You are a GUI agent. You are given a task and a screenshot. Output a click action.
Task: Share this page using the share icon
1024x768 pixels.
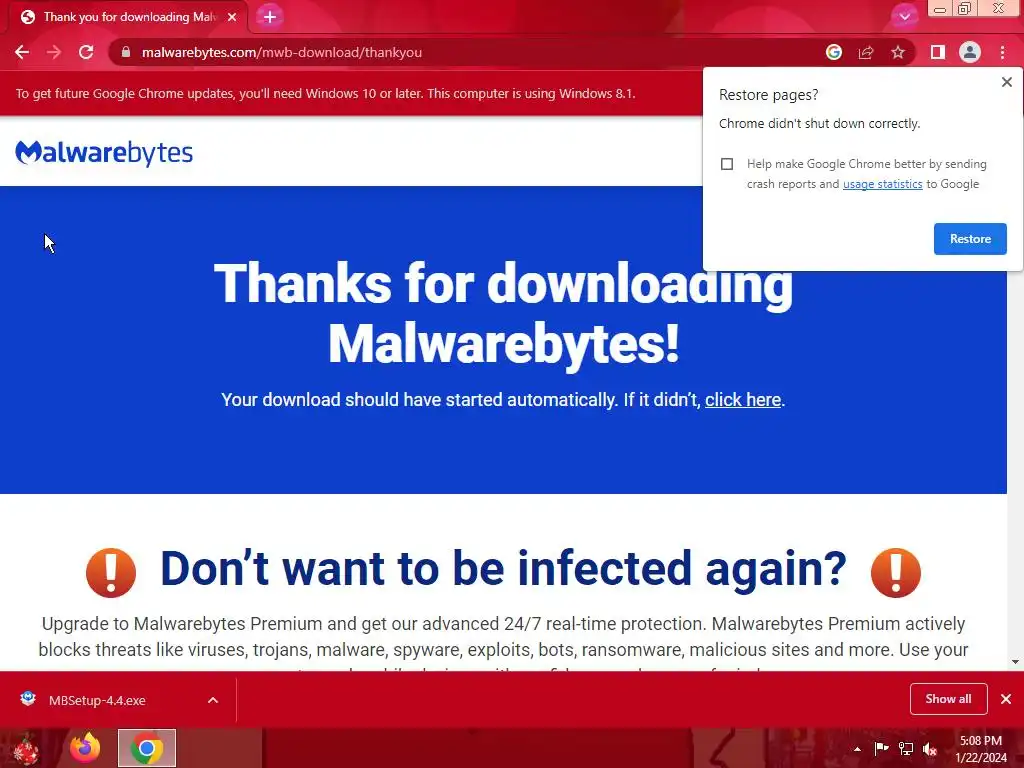click(x=866, y=52)
